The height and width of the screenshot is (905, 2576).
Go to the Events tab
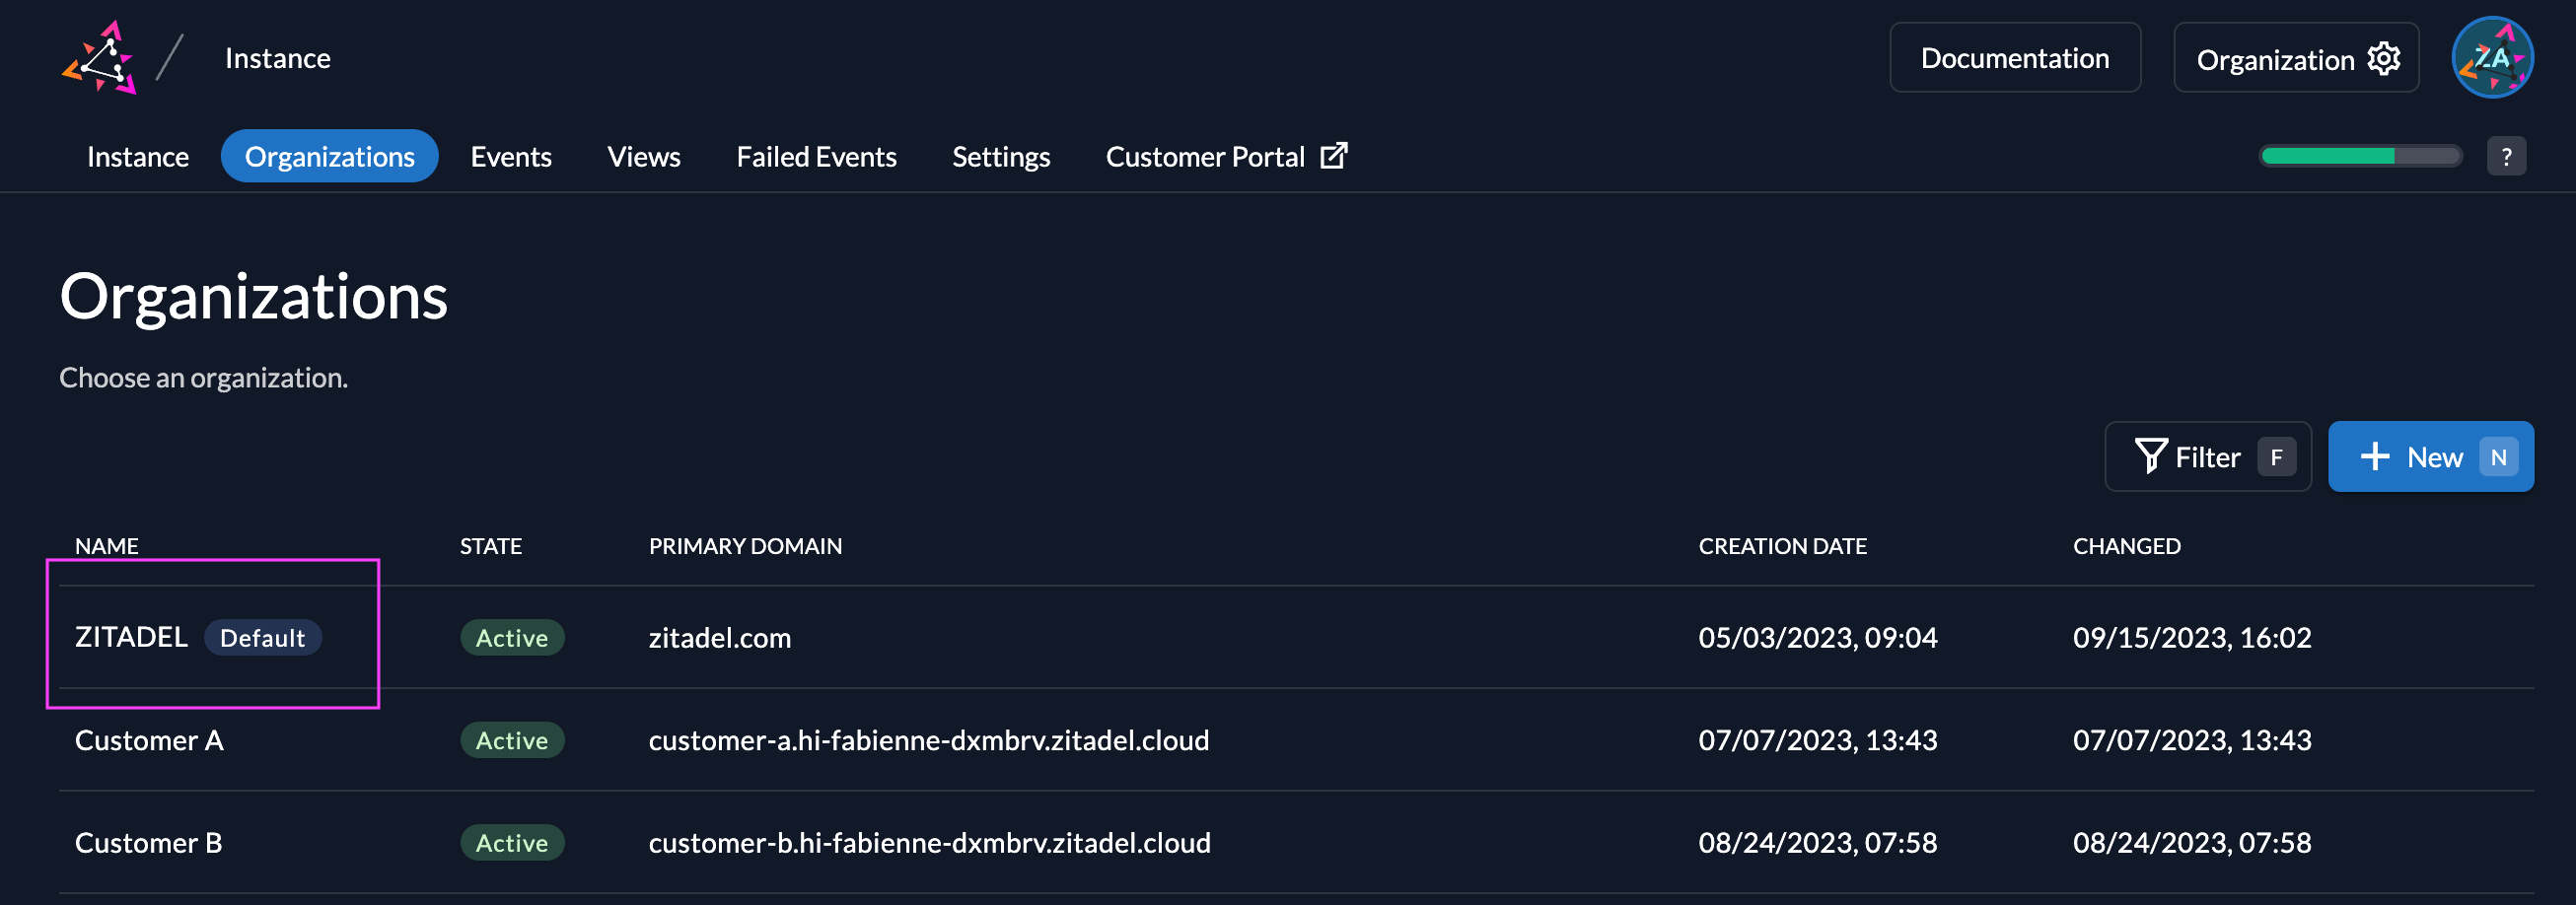510,157
